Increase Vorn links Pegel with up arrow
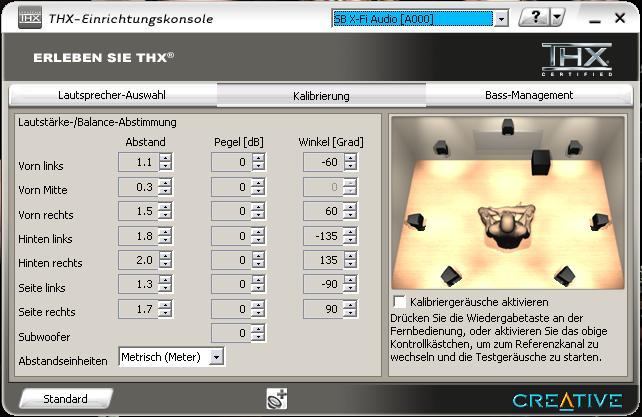The width and height of the screenshot is (642, 417). (x=258, y=158)
